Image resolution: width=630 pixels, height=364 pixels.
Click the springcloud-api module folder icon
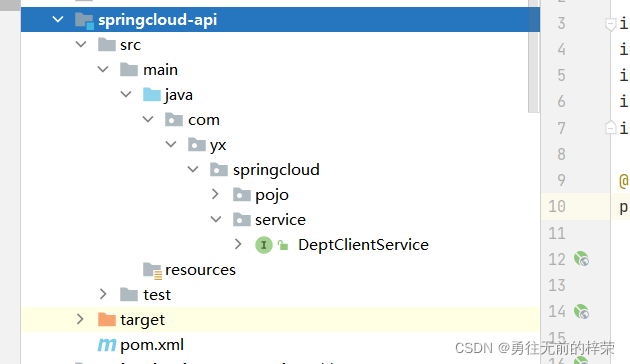(84, 20)
